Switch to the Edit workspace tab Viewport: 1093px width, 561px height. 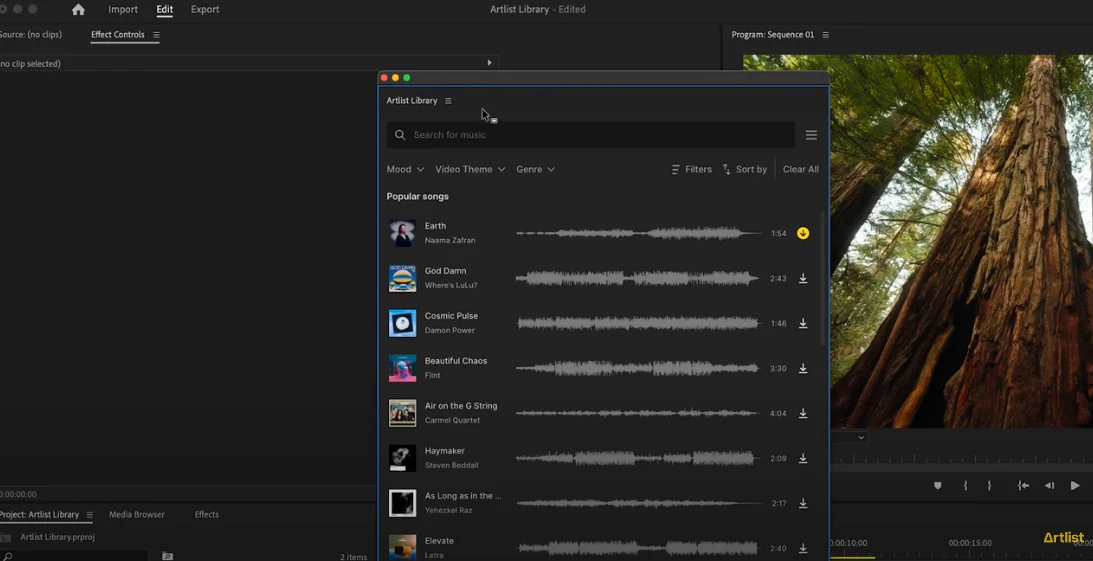coord(165,10)
